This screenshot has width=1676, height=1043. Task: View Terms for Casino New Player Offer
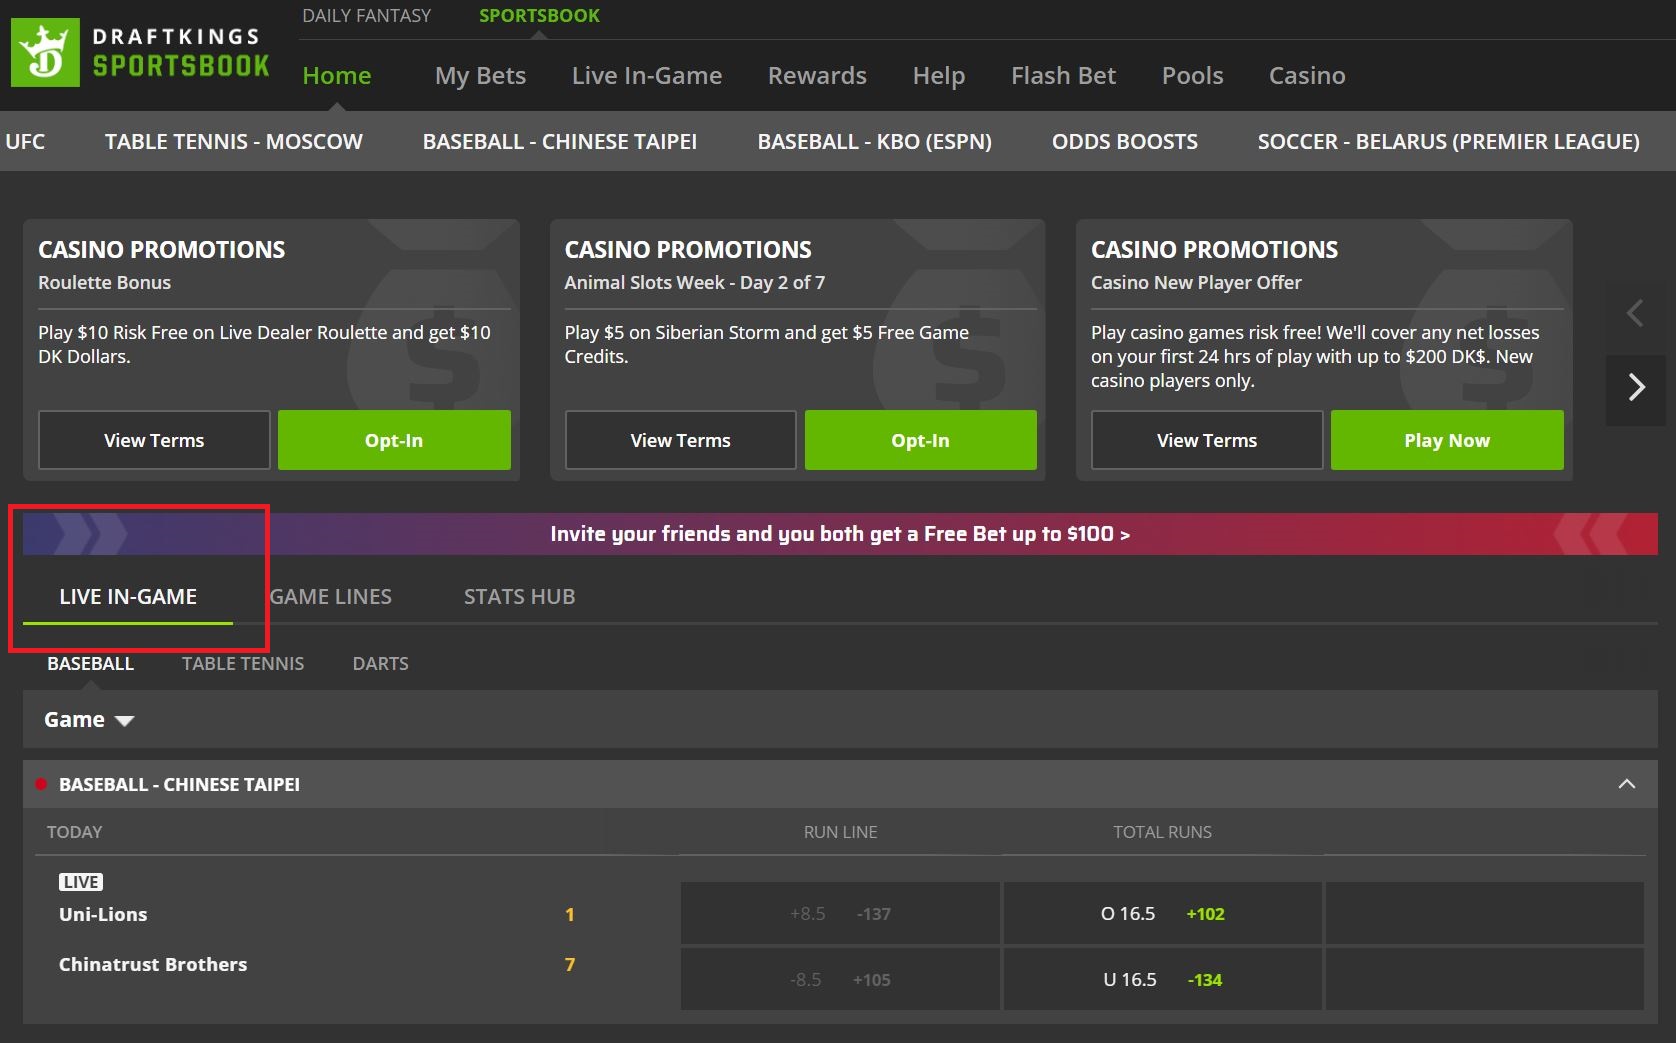tap(1207, 440)
